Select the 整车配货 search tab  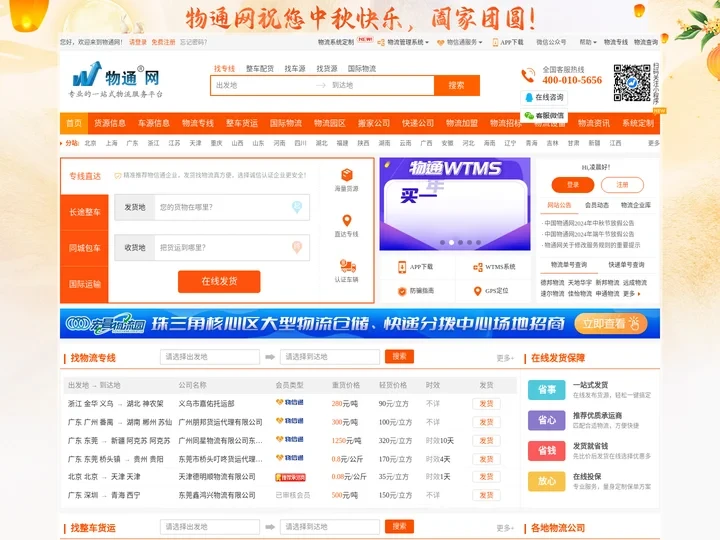[260, 68]
